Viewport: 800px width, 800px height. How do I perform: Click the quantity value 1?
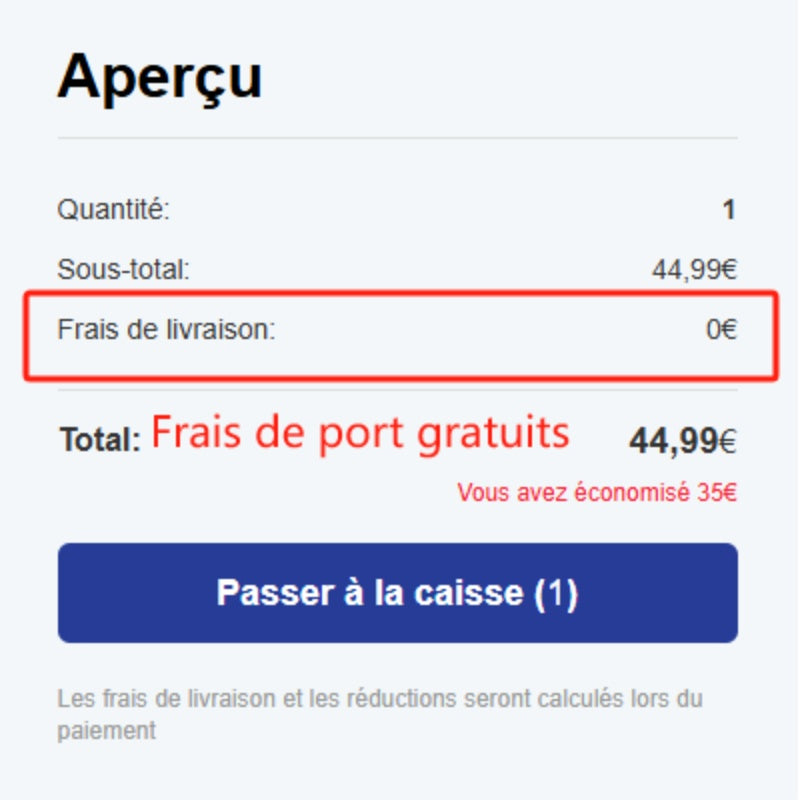pos(730,210)
